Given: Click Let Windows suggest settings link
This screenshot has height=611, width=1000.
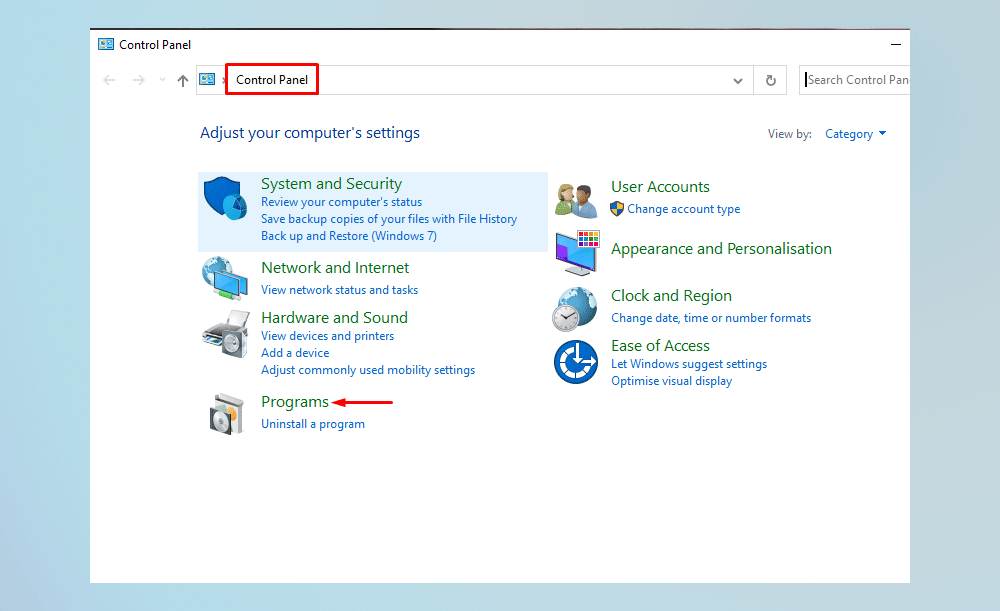Looking at the screenshot, I should (x=689, y=364).
